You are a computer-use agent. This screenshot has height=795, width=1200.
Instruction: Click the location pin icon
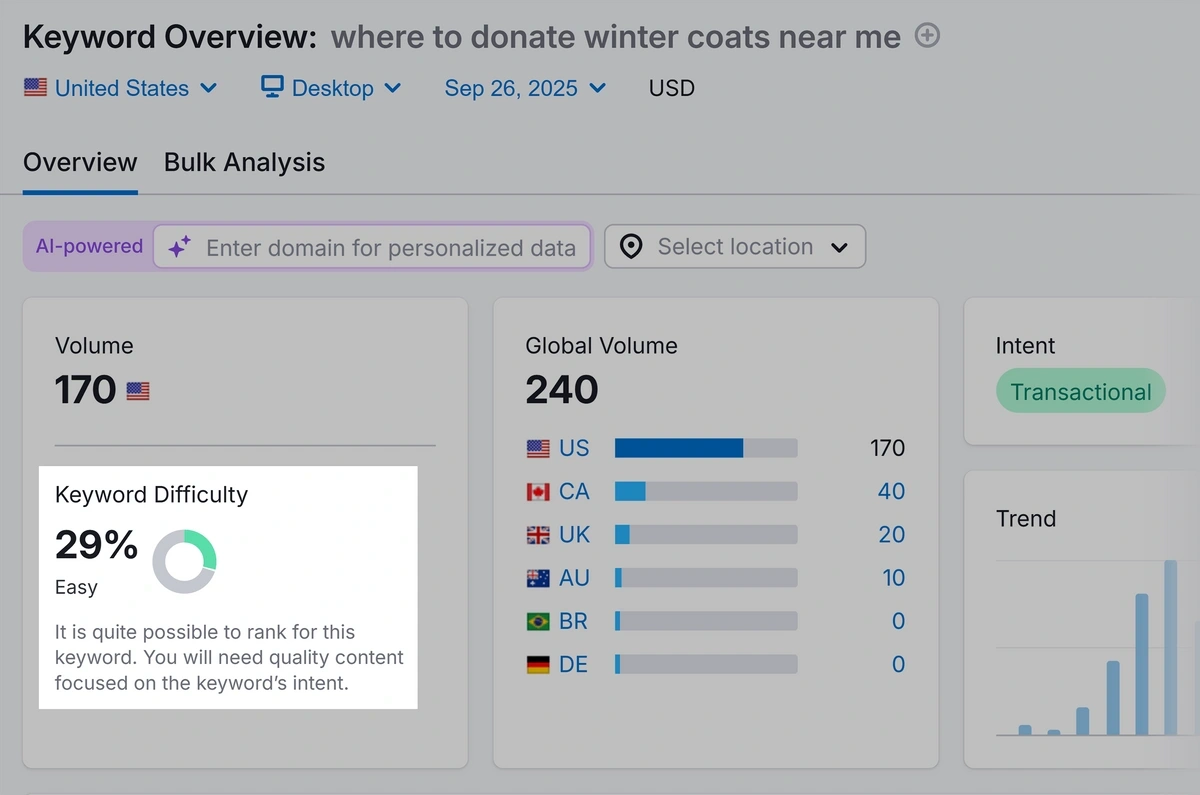tap(631, 247)
